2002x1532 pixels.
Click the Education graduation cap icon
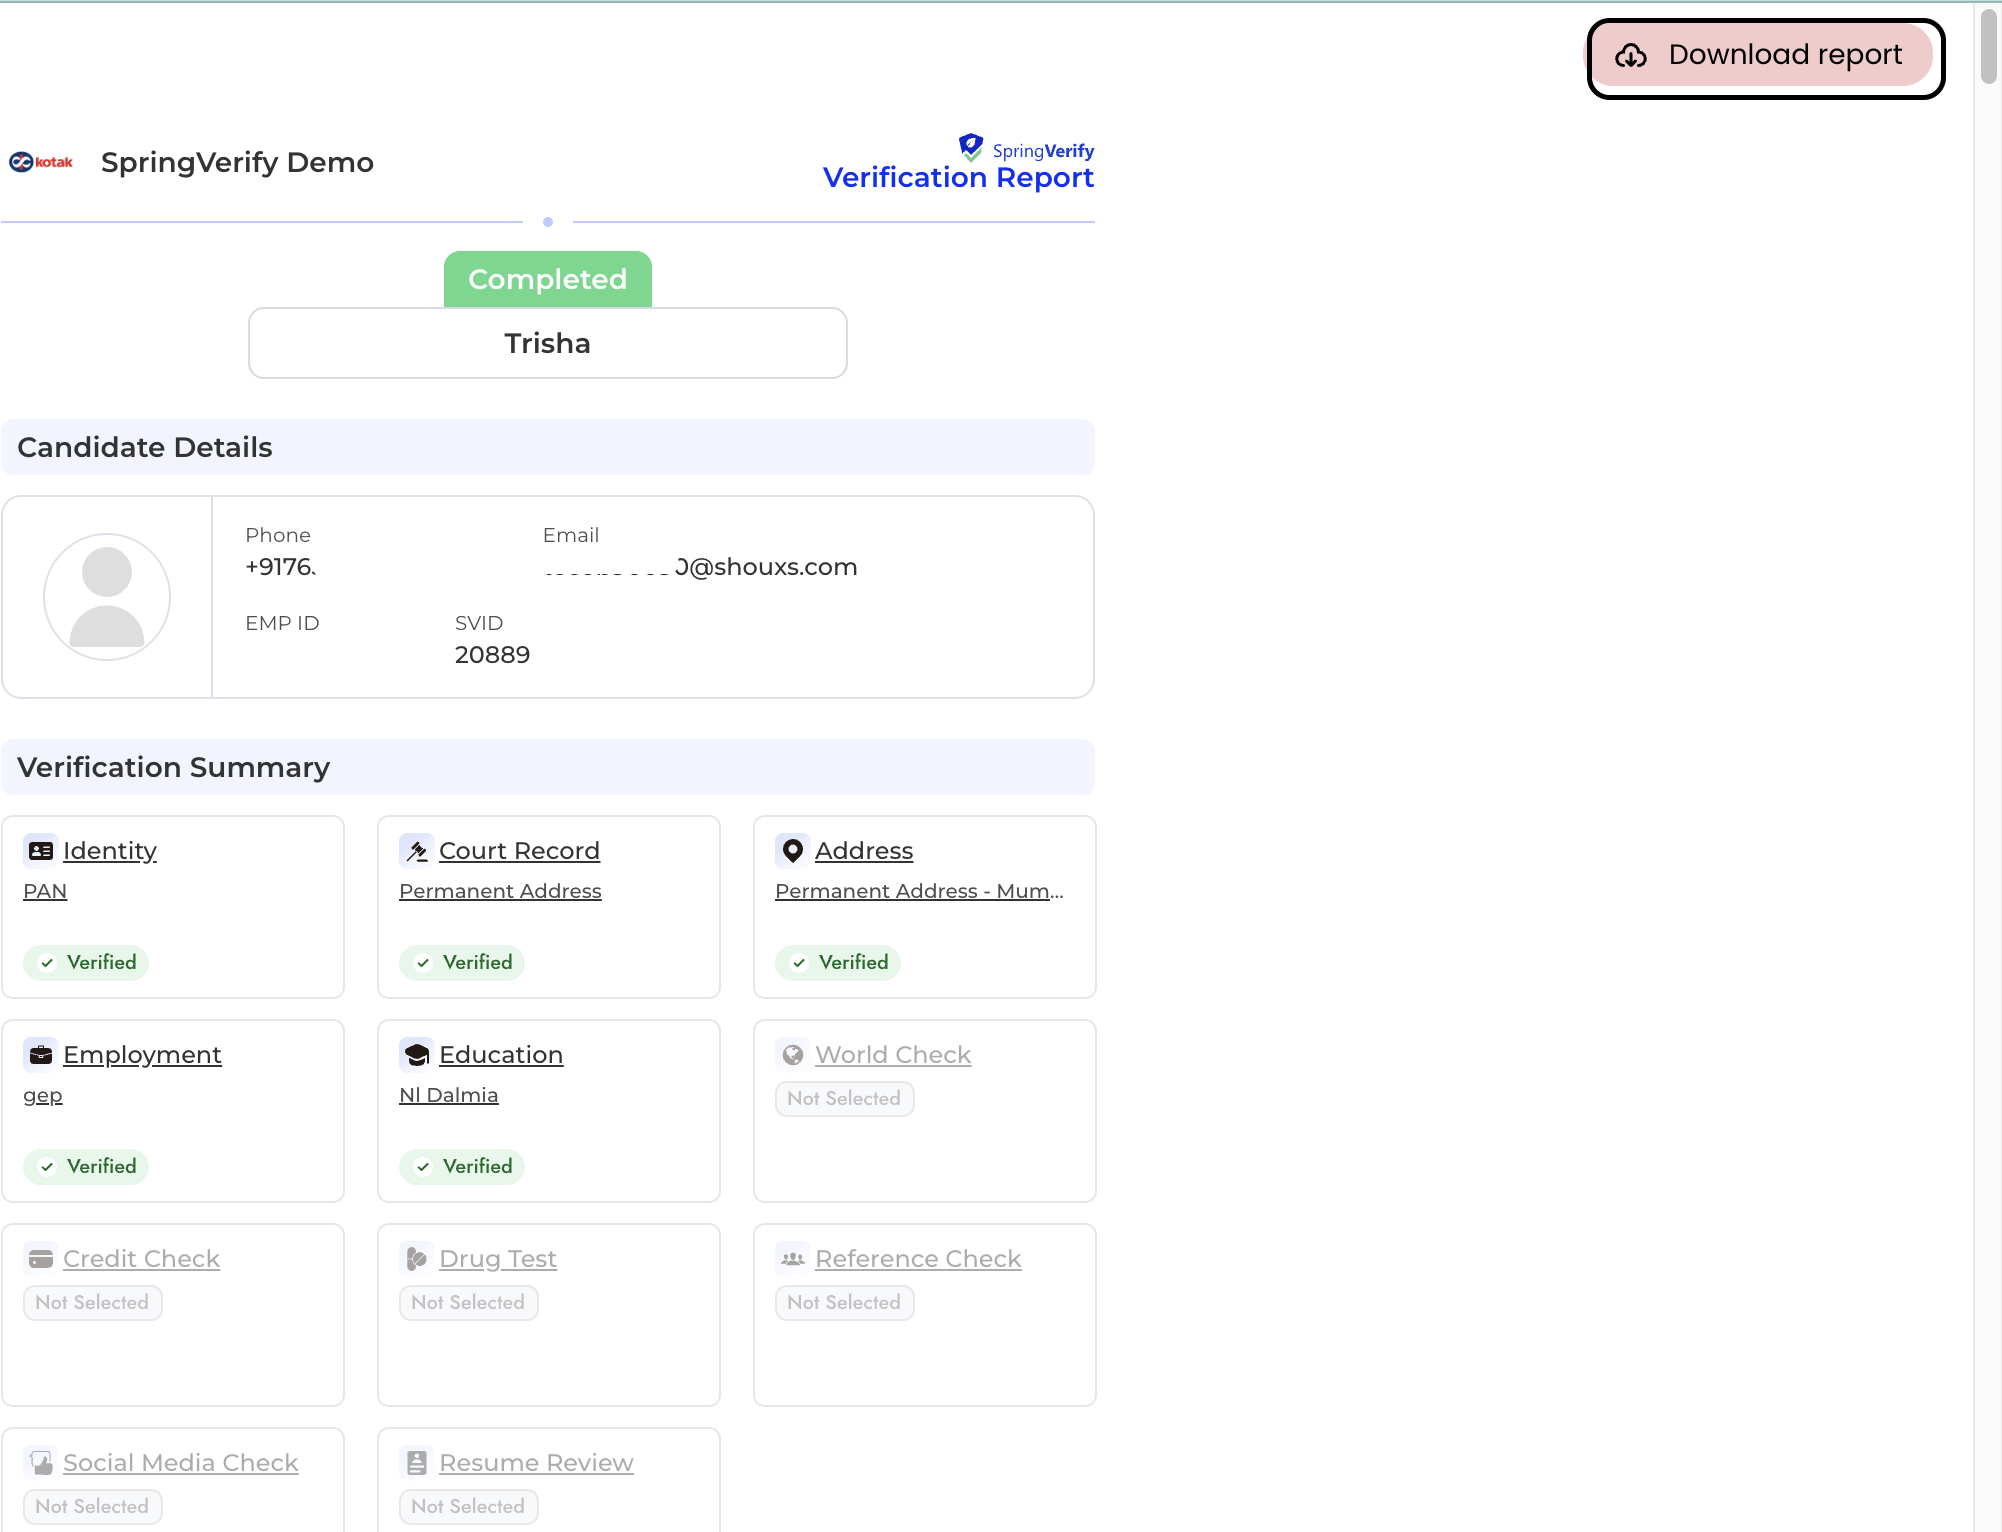(416, 1055)
